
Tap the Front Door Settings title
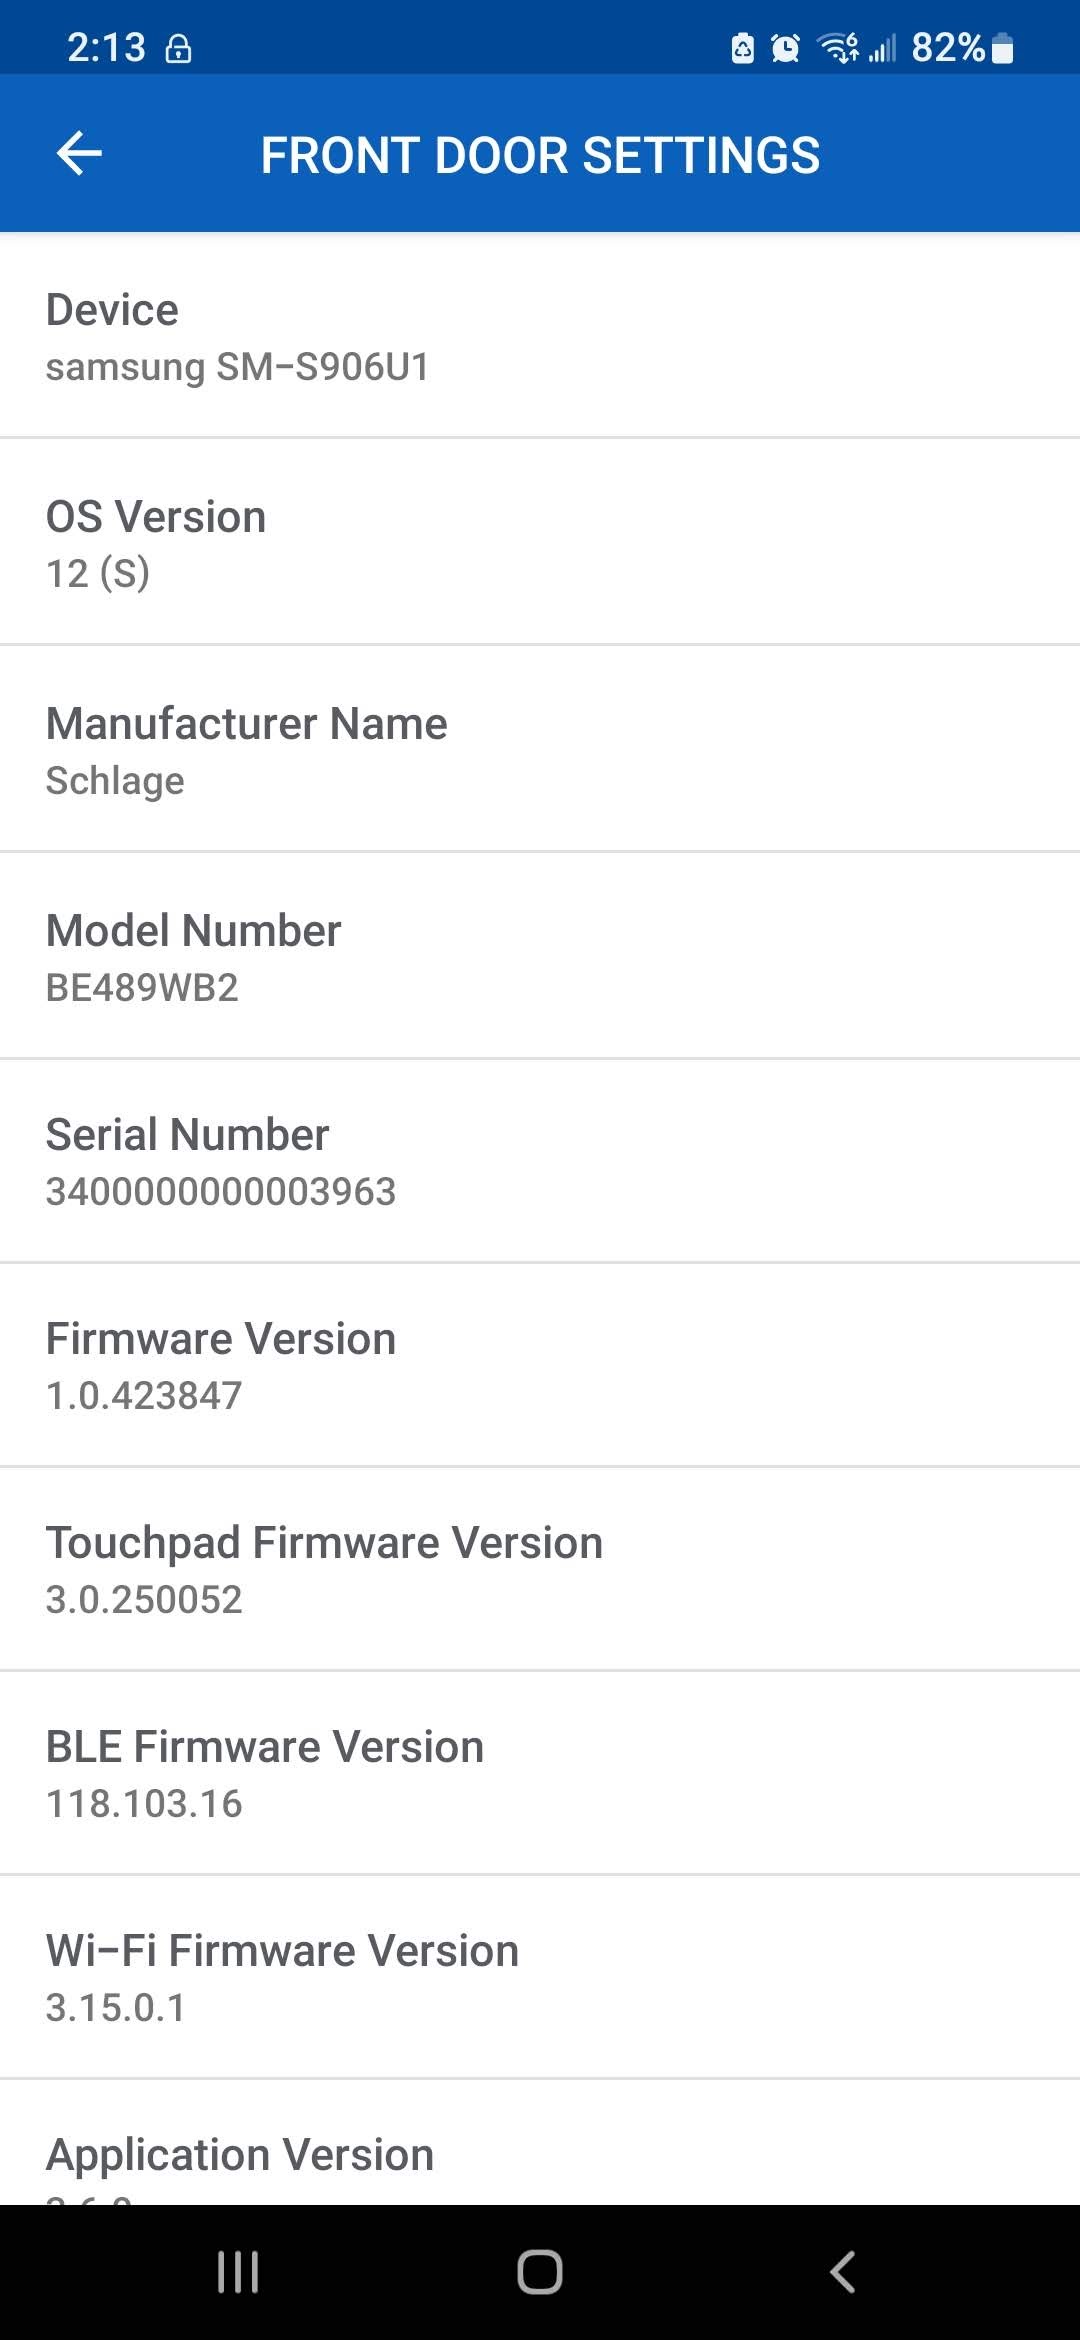pos(540,156)
